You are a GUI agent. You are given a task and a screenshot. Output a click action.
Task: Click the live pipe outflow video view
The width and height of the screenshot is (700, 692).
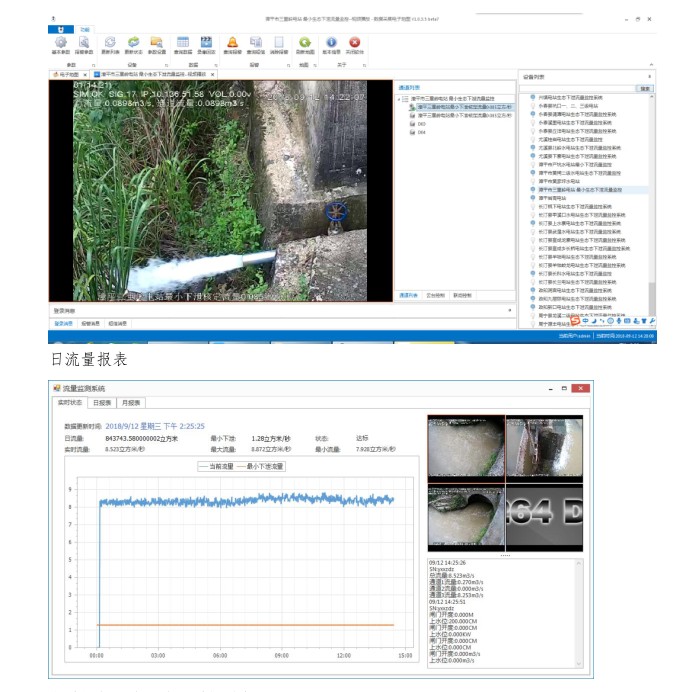[x=220, y=191]
